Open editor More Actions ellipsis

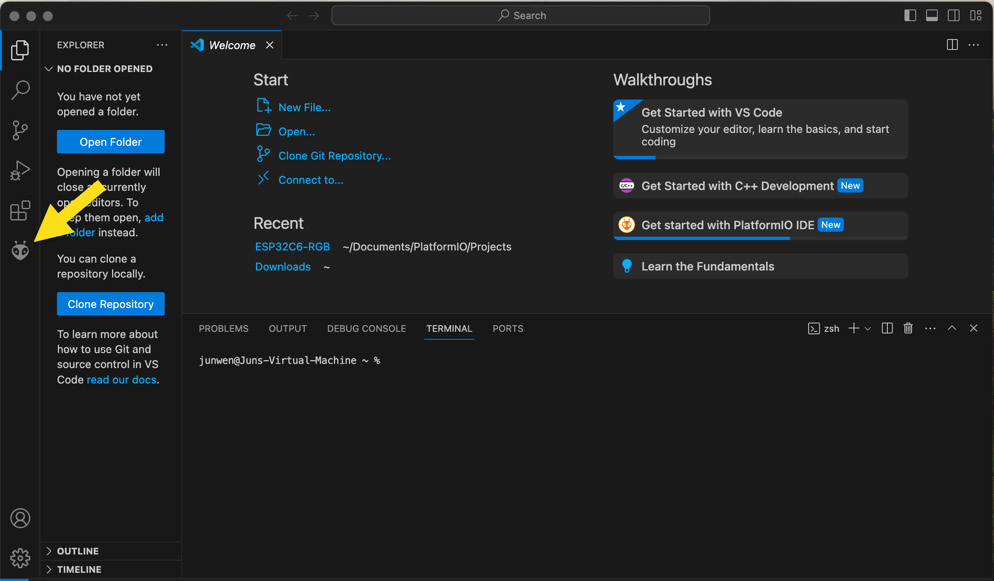tap(974, 44)
